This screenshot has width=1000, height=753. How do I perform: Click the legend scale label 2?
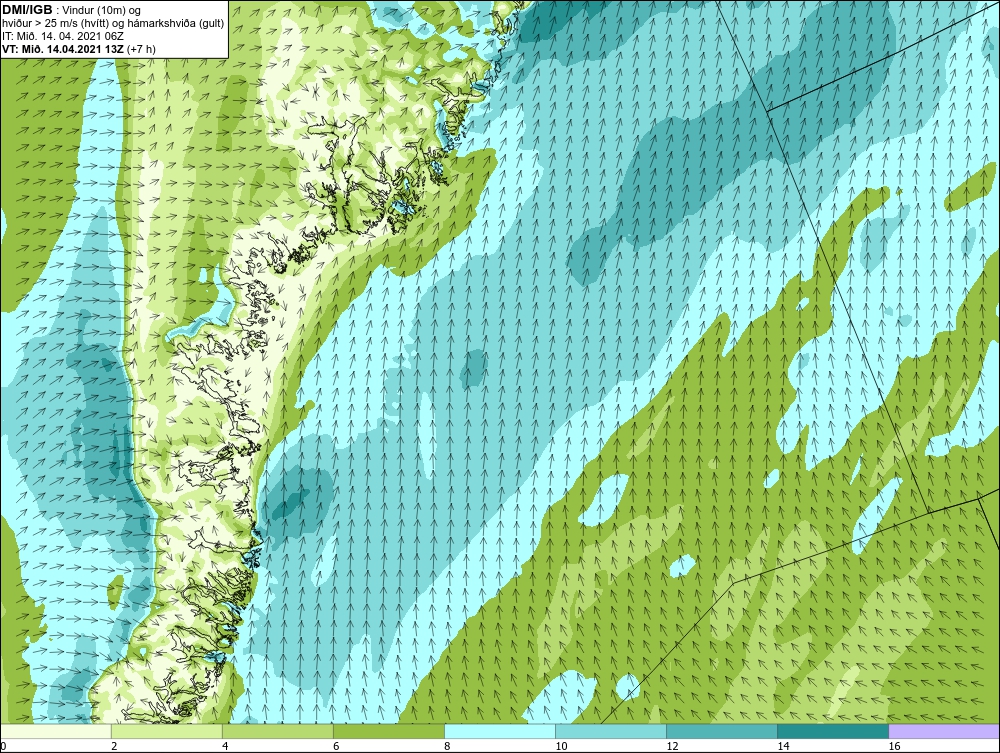(x=114, y=746)
